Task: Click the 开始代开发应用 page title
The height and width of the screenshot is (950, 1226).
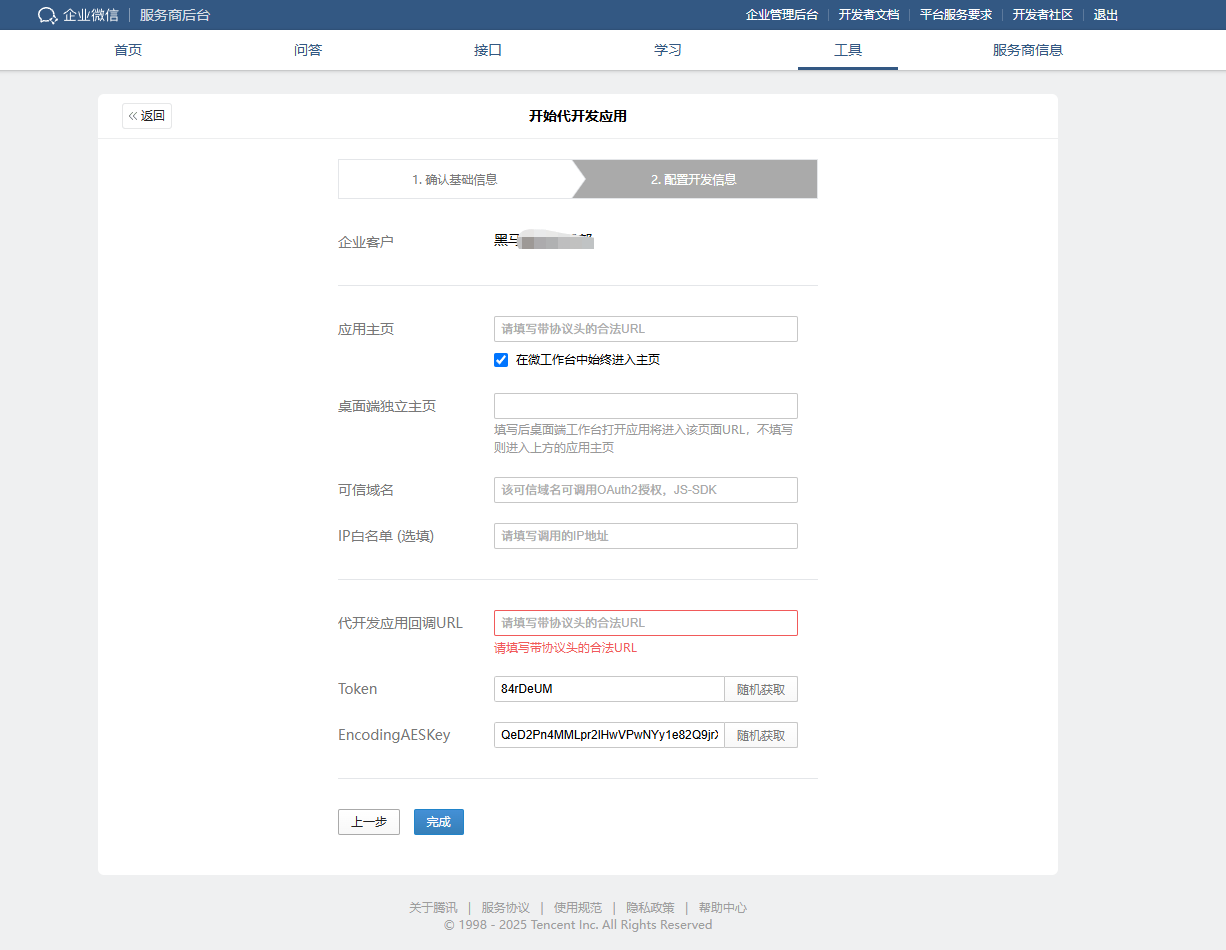Action: click(578, 116)
